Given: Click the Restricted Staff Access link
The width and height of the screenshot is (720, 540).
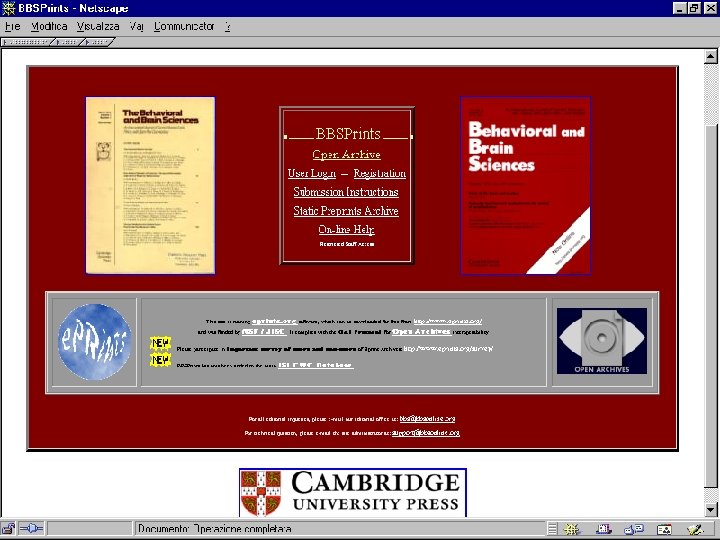Looking at the screenshot, I should pos(347,244).
